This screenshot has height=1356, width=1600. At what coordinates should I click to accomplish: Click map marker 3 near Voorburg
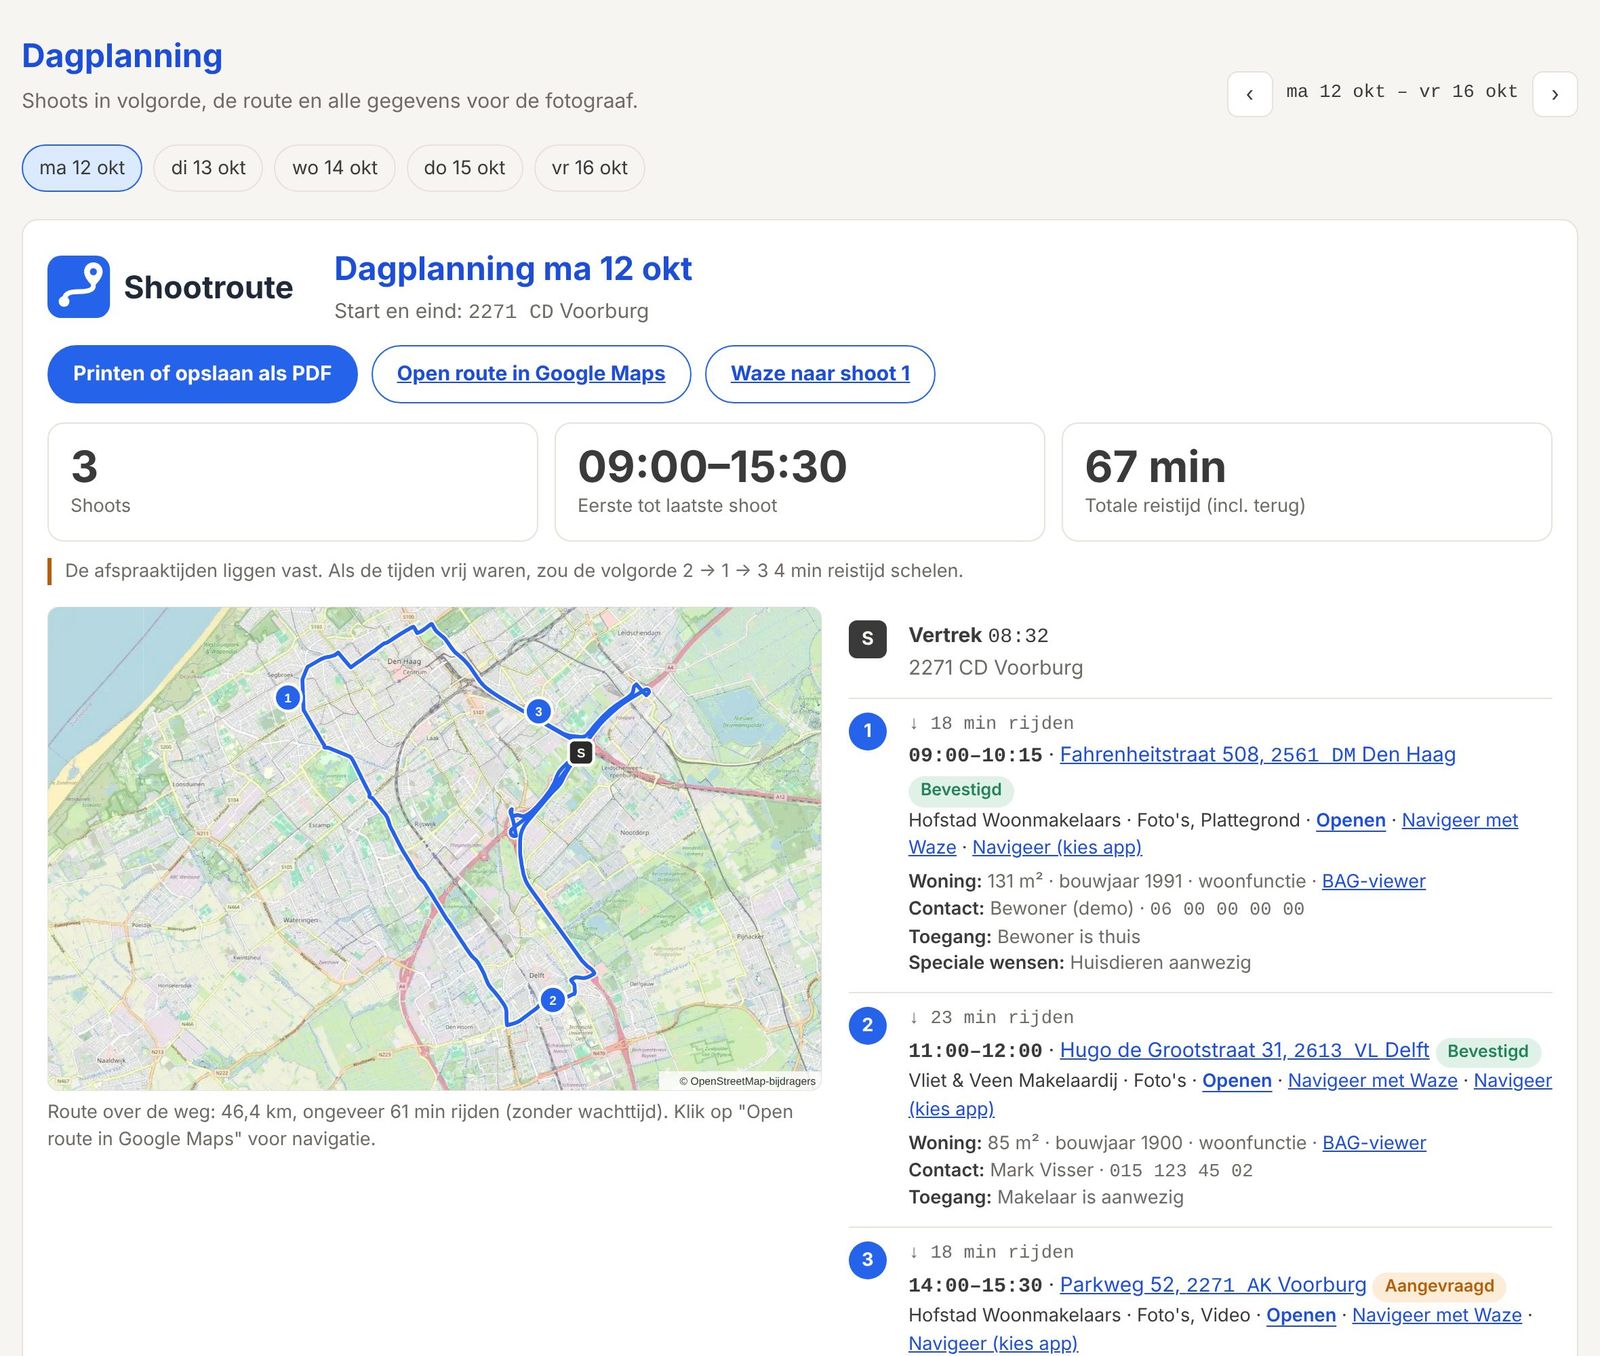click(538, 711)
